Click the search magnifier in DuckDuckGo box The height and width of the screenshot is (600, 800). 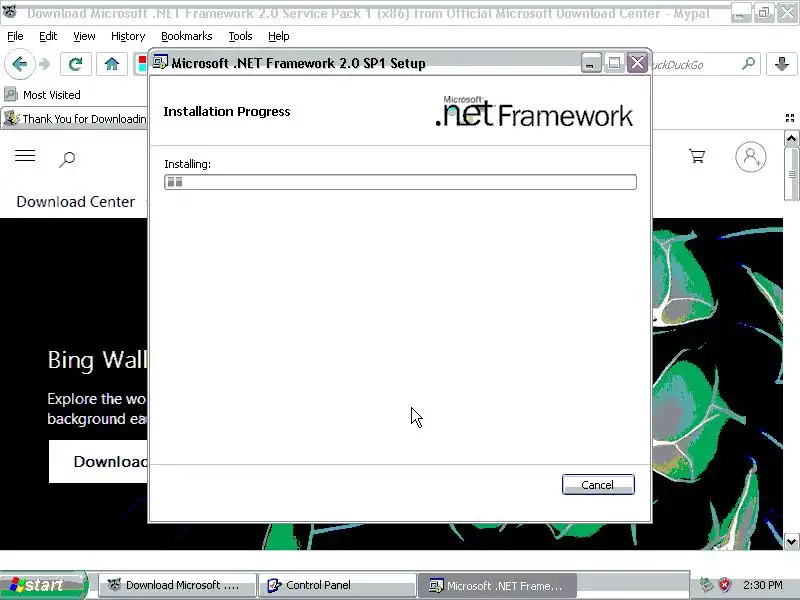pyautogui.click(x=748, y=64)
